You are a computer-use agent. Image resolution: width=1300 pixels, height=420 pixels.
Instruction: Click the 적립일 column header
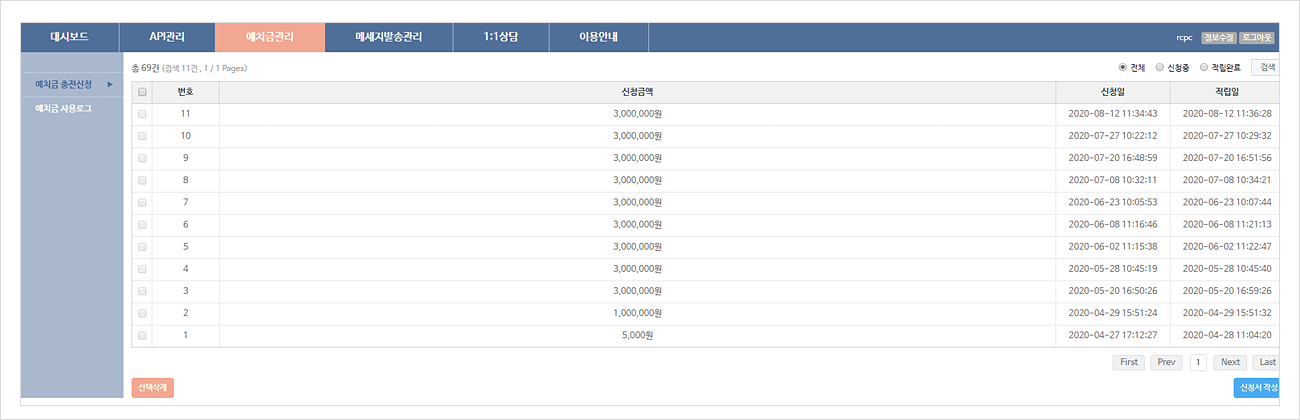(x=1226, y=92)
